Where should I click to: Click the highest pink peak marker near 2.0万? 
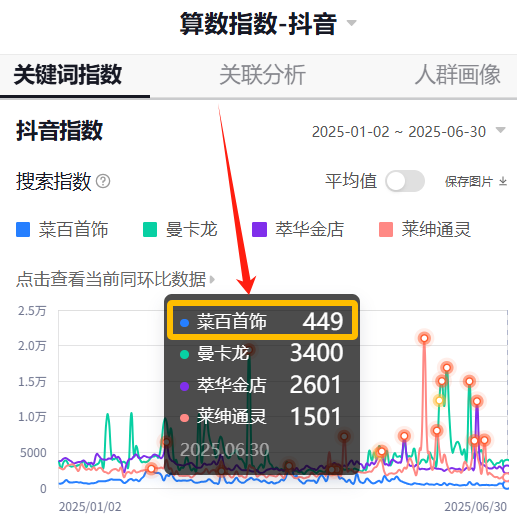click(x=424, y=339)
